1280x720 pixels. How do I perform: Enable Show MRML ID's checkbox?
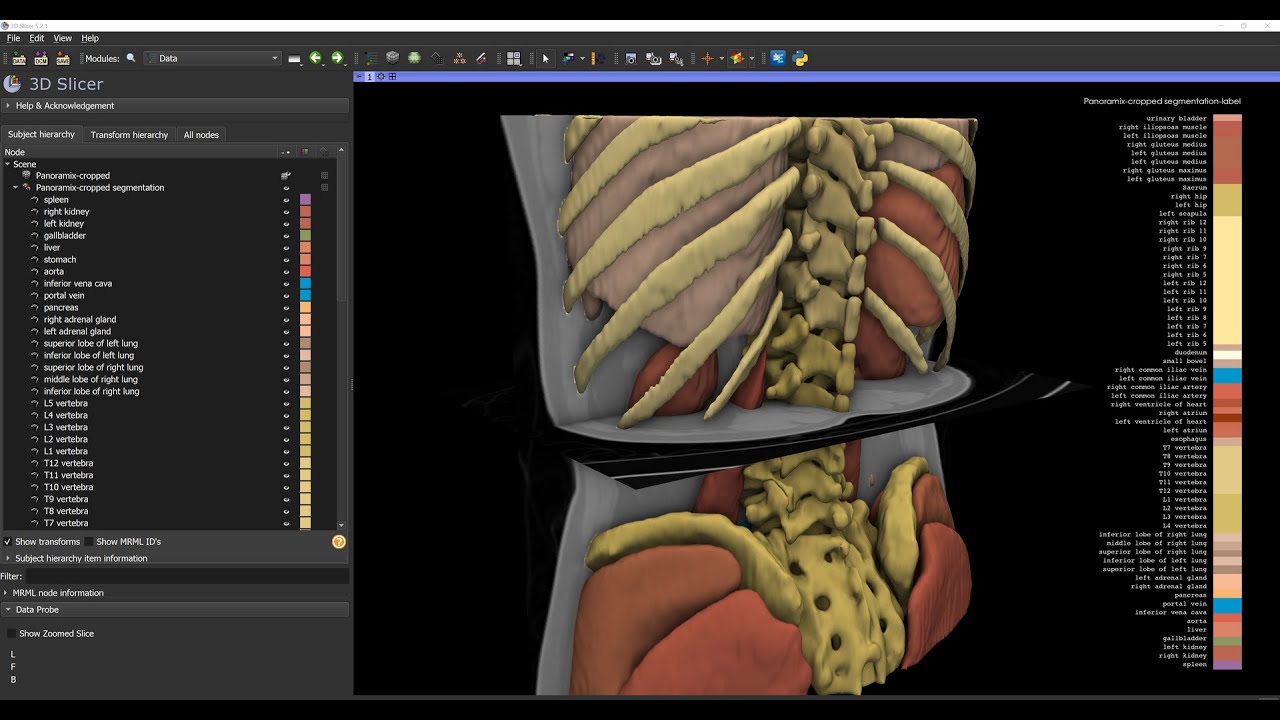(90, 542)
